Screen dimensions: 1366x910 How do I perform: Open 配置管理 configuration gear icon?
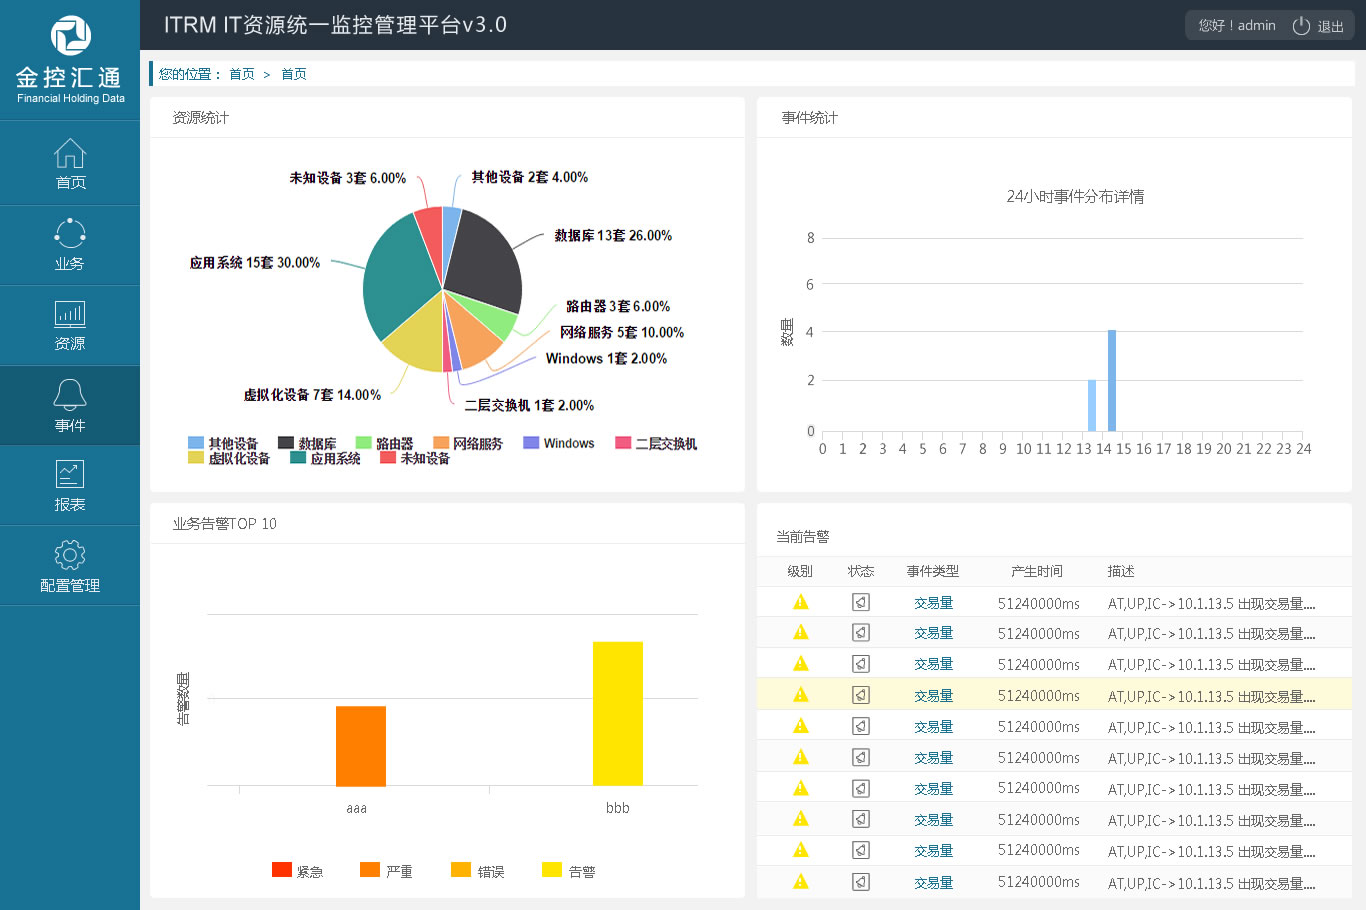[70, 555]
